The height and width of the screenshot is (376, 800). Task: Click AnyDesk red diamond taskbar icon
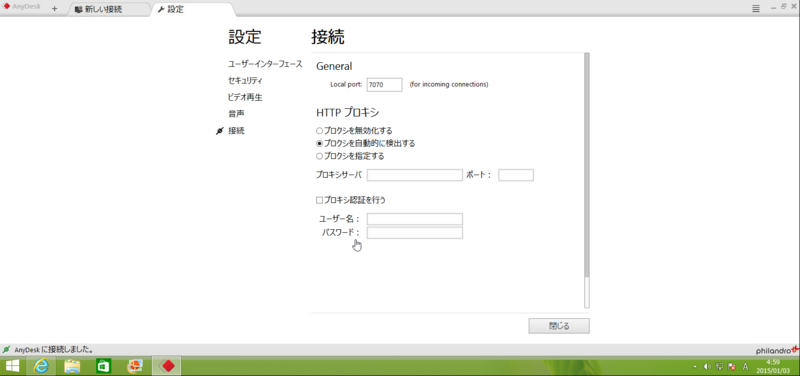[167, 366]
